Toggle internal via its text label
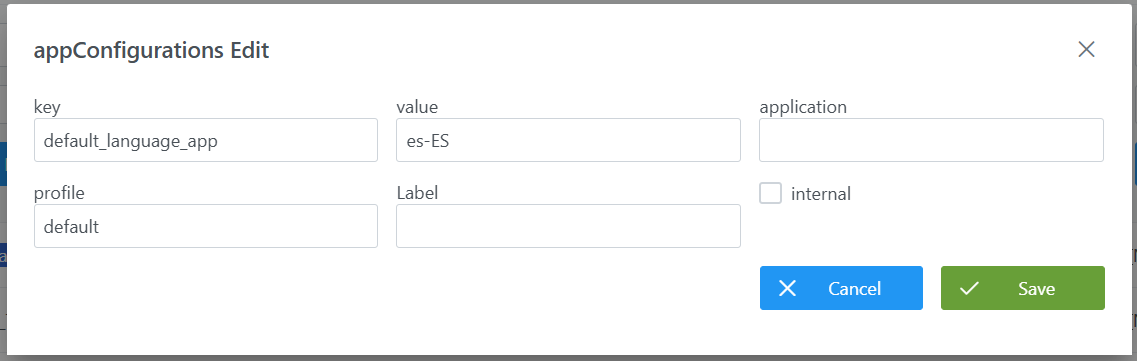1137x361 pixels. click(821, 194)
